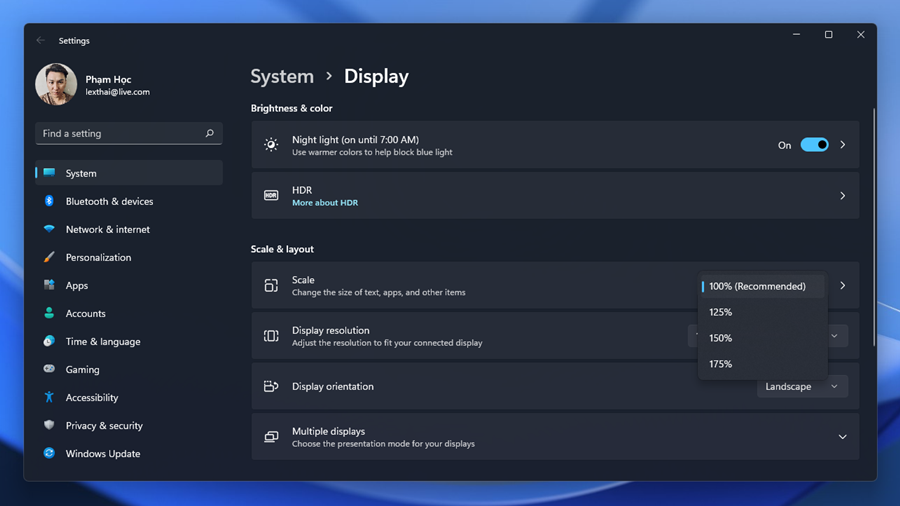Click the Accessibility figure icon
The image size is (900, 506).
pyautogui.click(x=49, y=397)
